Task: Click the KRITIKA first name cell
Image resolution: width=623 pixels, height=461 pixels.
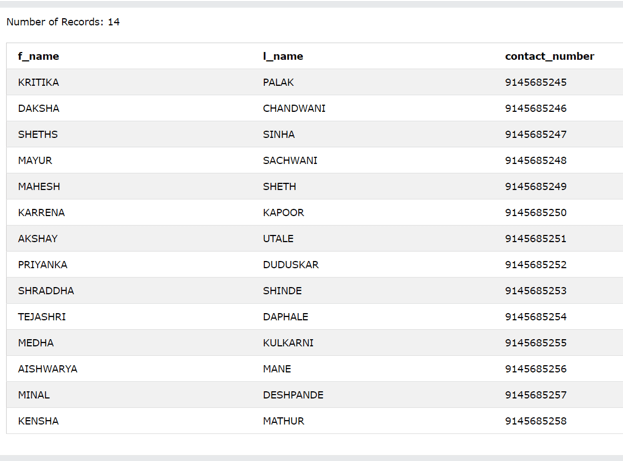Action: (x=38, y=82)
